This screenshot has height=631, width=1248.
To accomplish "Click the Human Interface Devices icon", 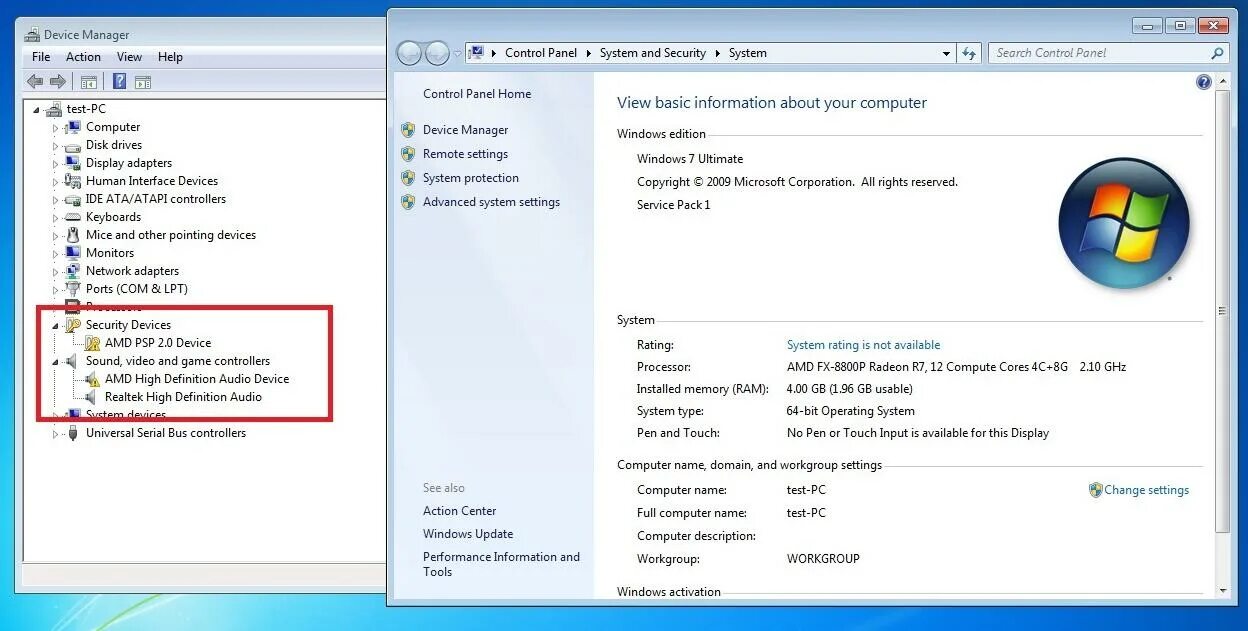I will [72, 181].
